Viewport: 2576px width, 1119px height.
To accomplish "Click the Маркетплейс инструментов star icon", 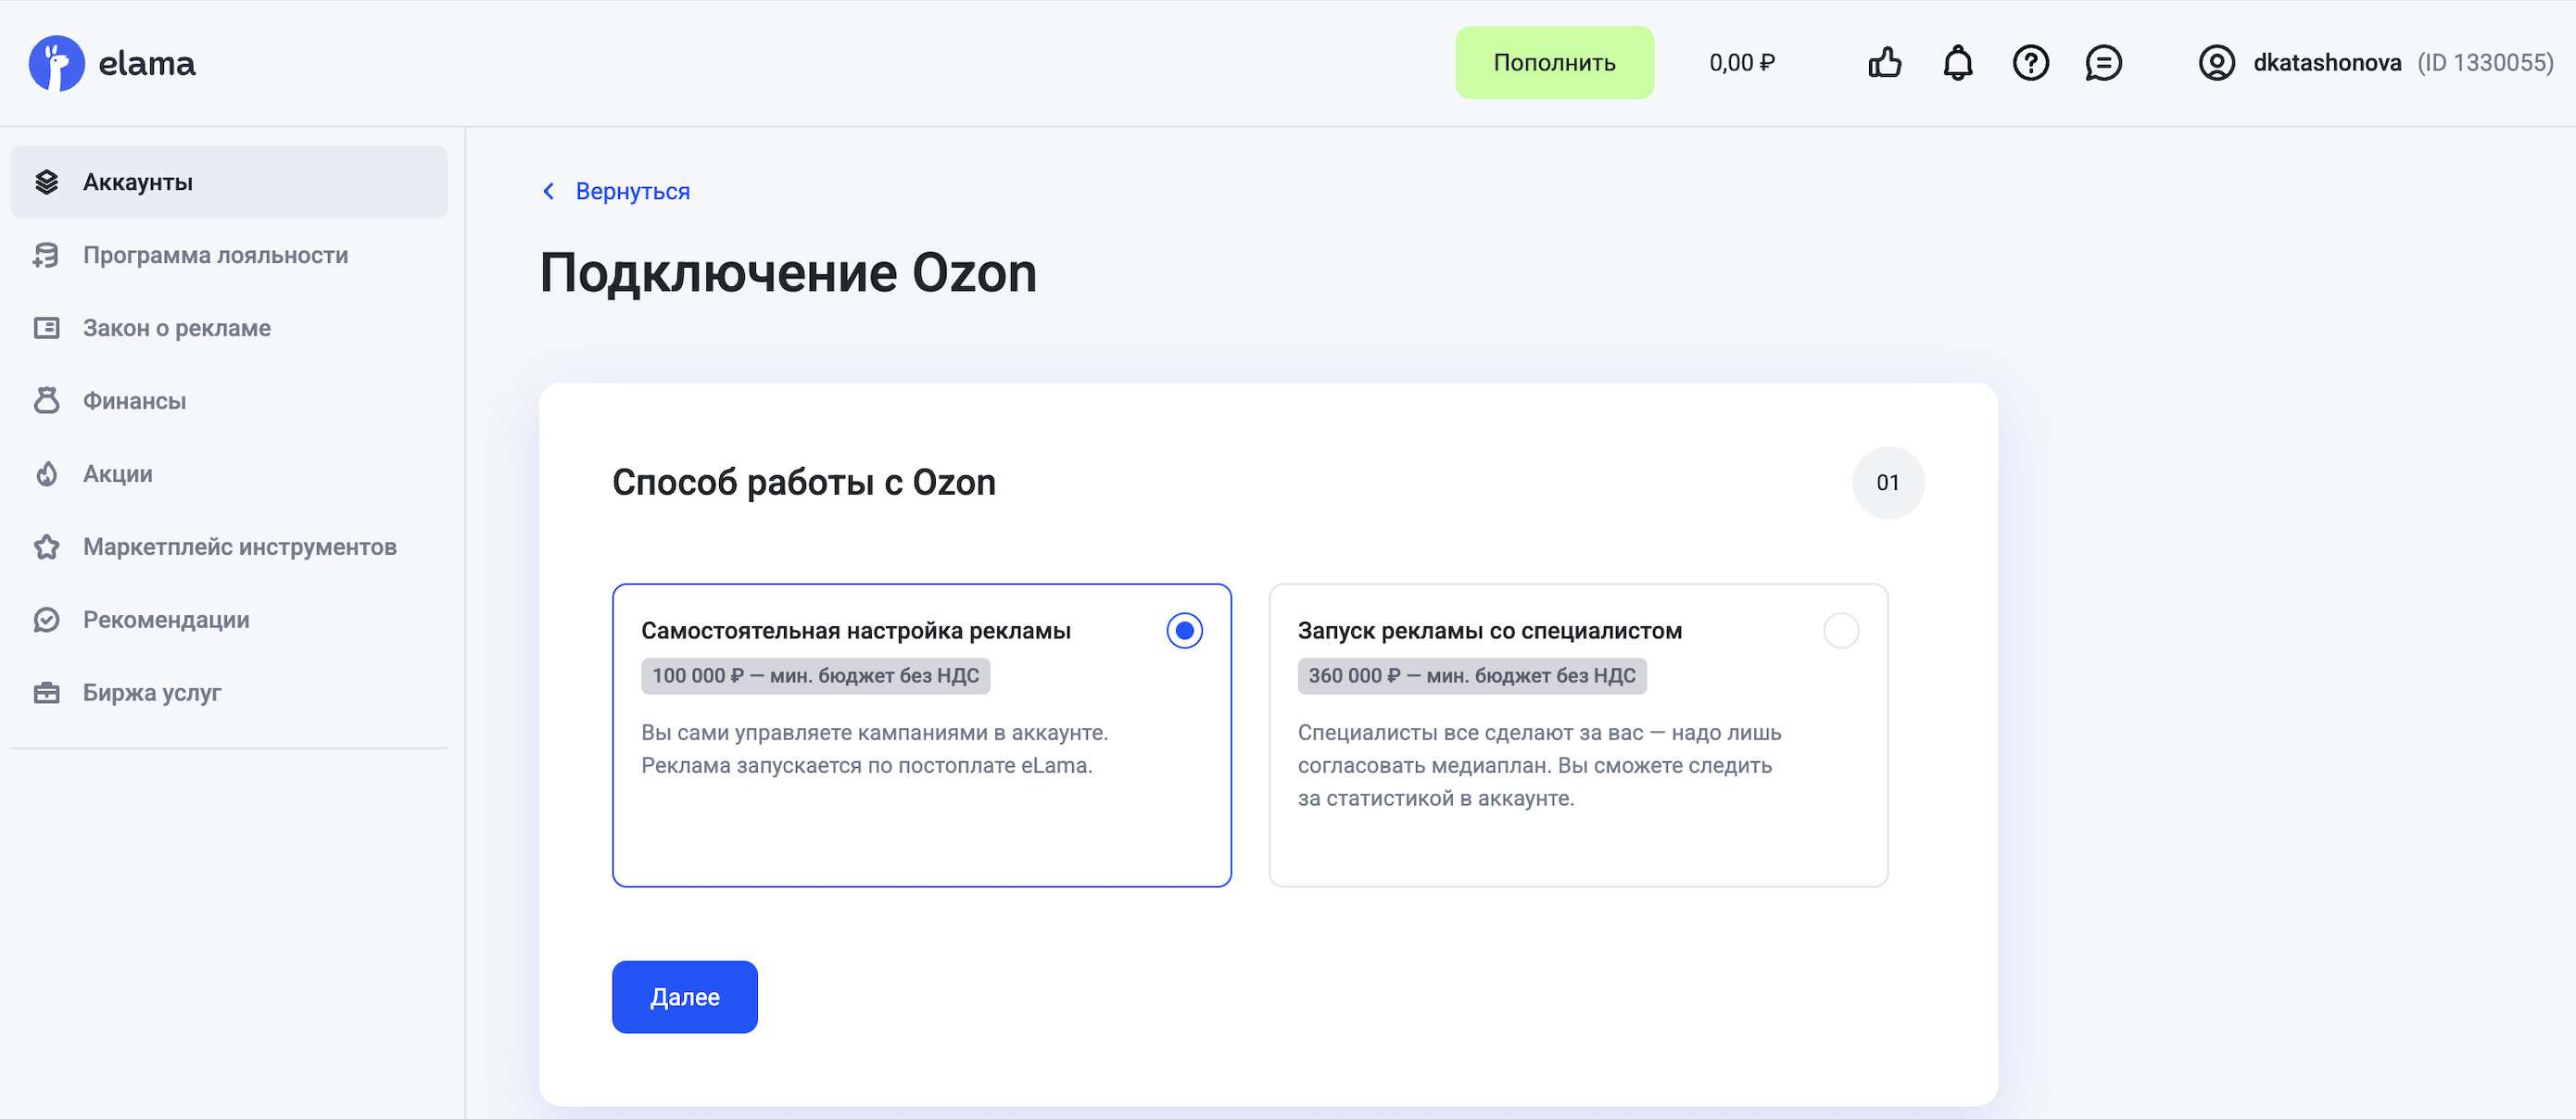I will click(46, 547).
